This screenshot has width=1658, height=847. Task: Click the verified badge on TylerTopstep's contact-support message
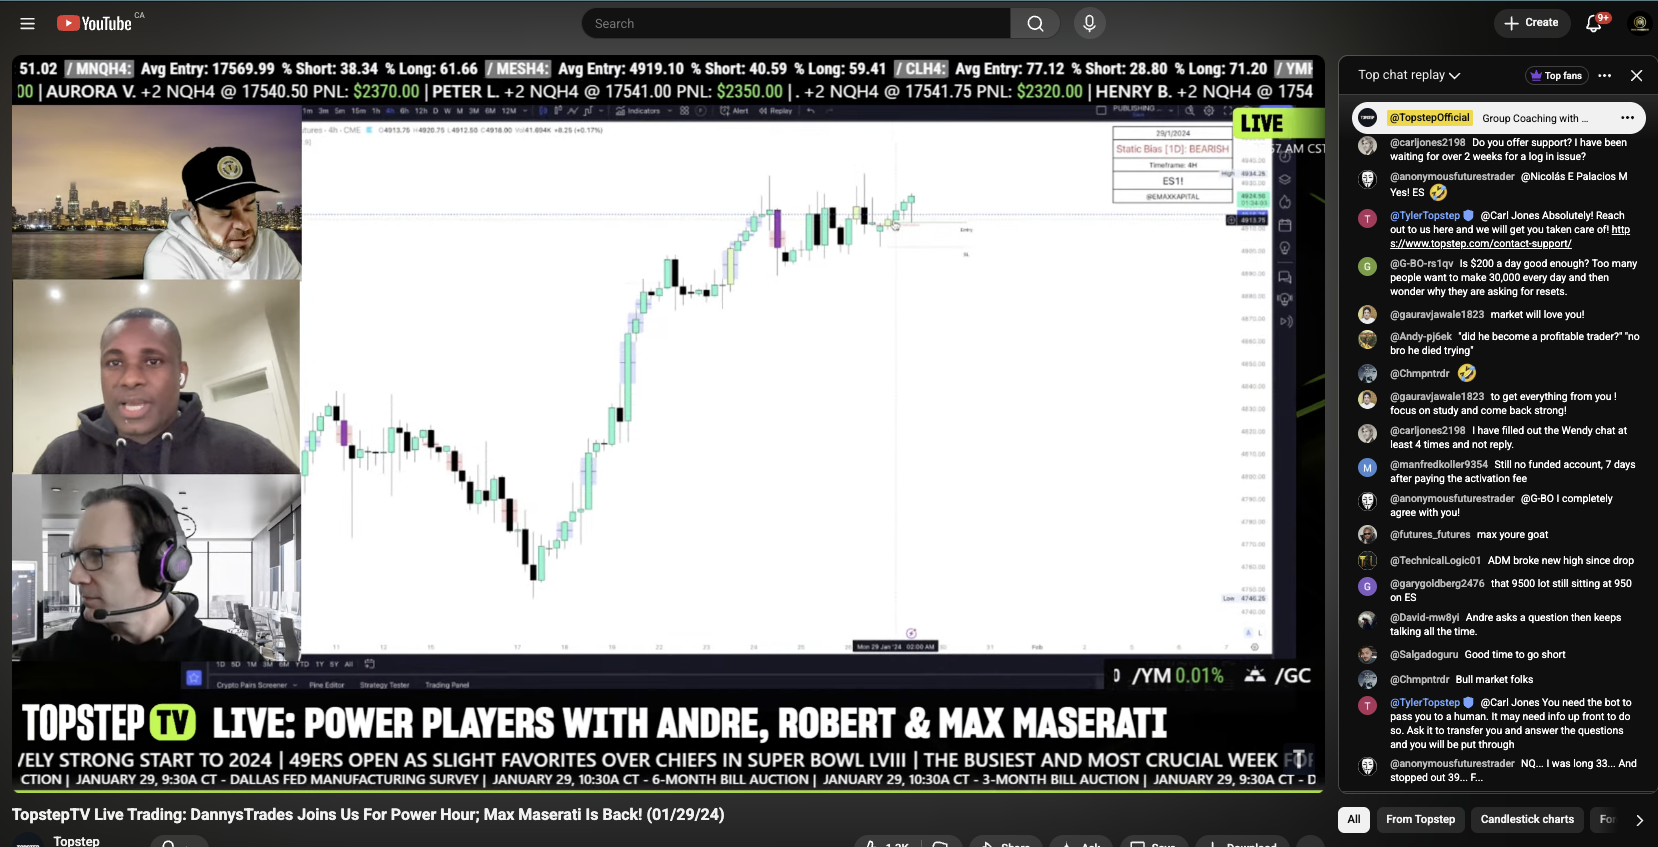[x=1468, y=215]
